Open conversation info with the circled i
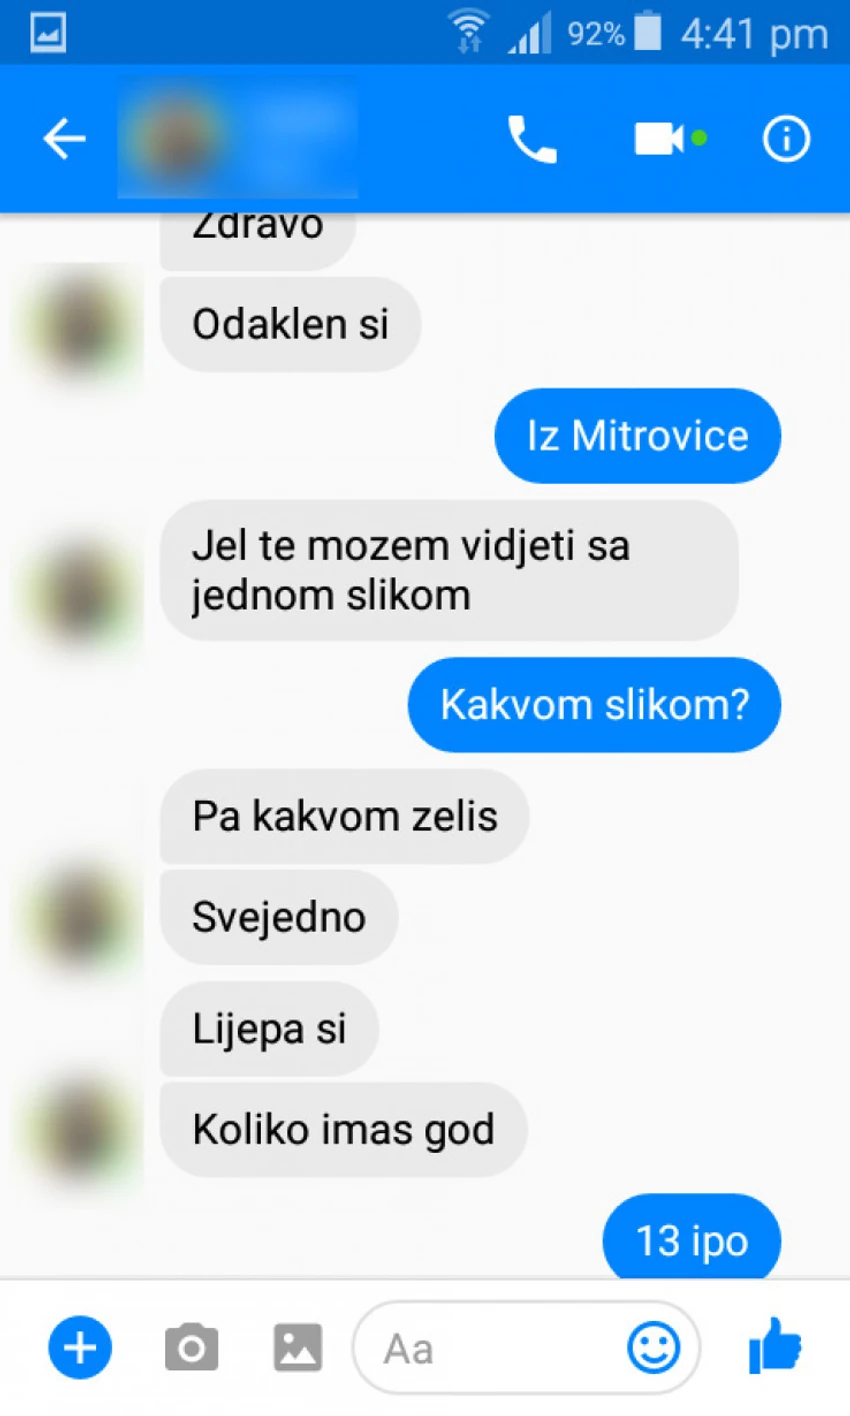 point(786,139)
